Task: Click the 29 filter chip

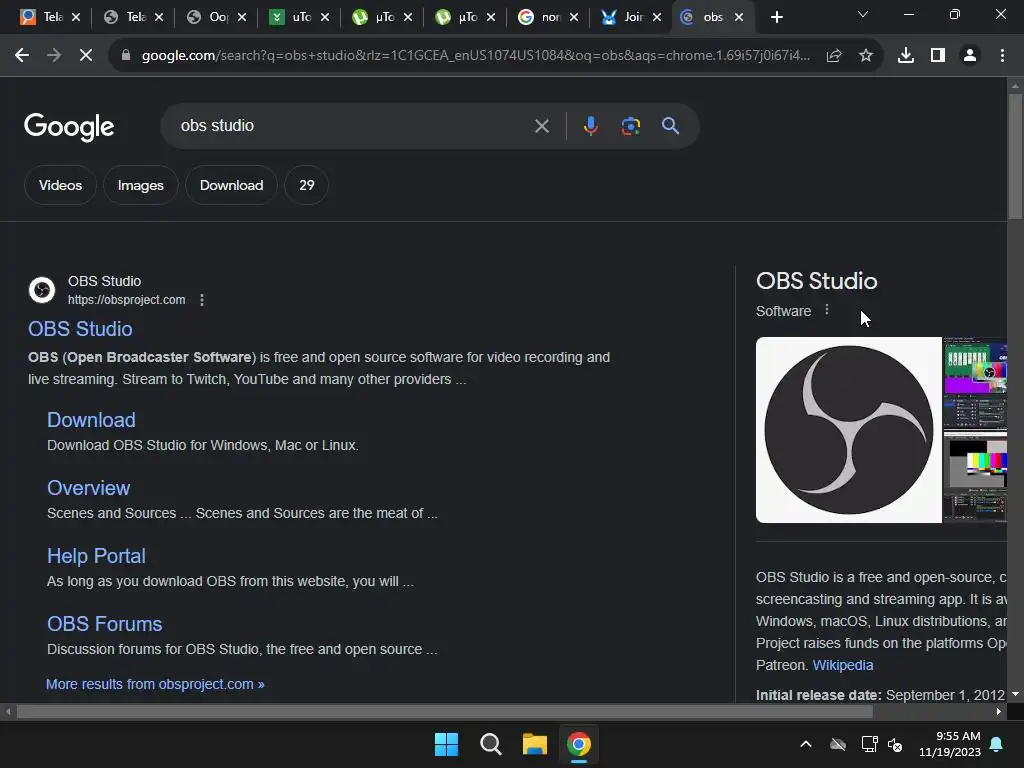Action: [306, 185]
